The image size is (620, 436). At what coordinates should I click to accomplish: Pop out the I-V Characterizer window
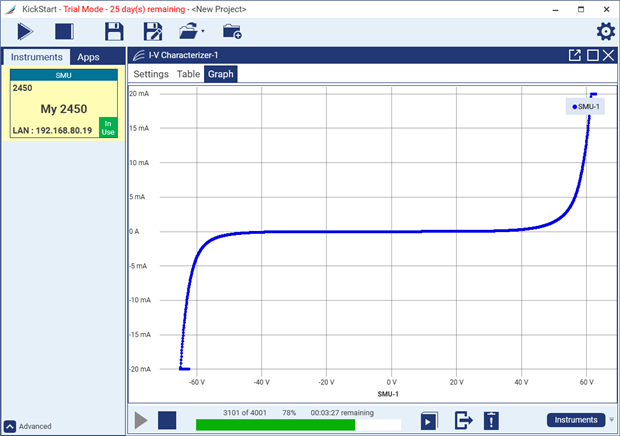[575, 55]
